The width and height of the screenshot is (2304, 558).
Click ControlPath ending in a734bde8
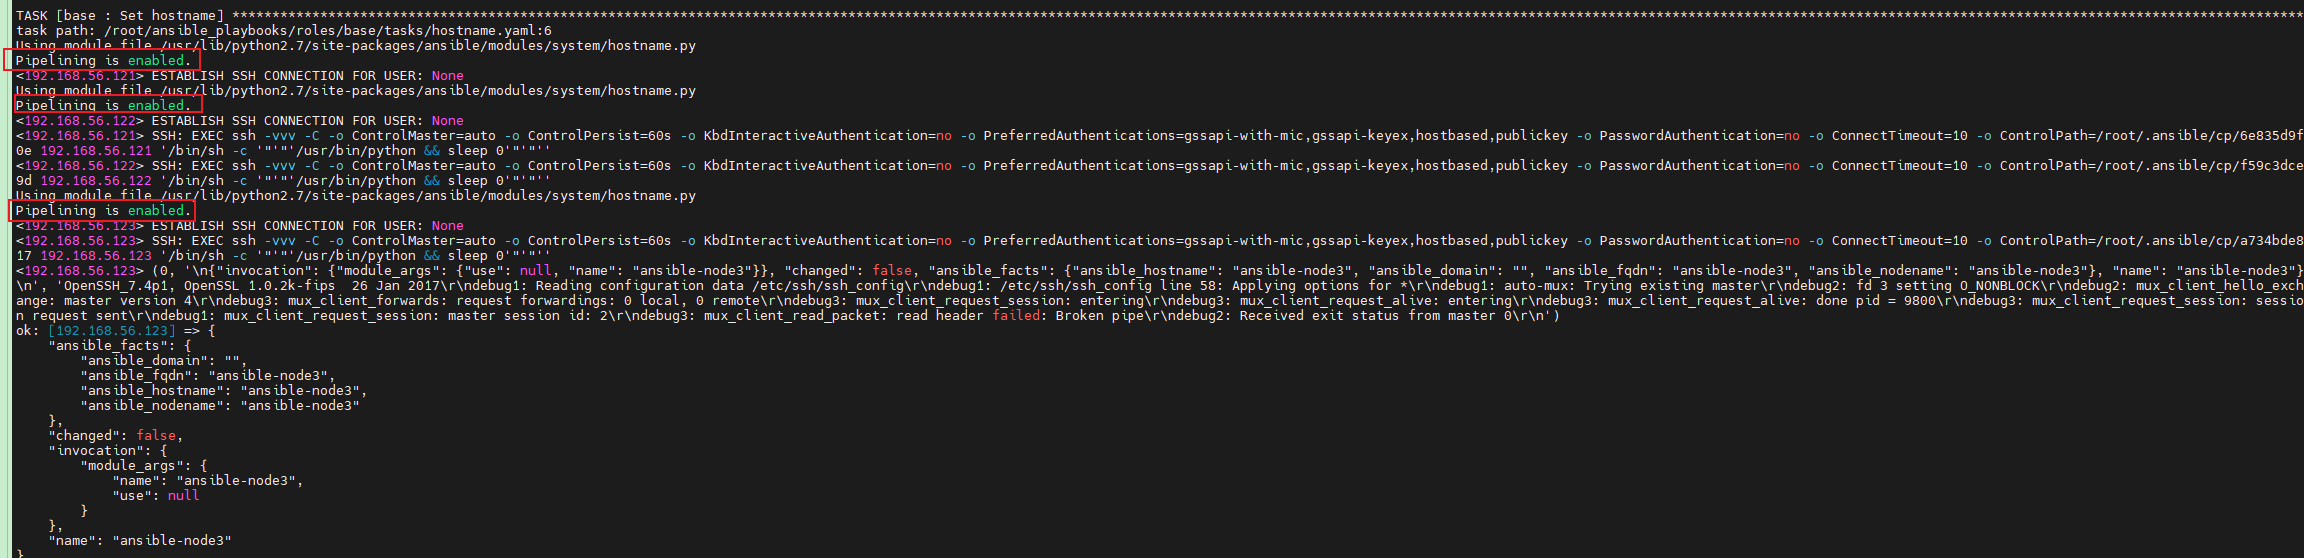pyautogui.click(x=2150, y=241)
